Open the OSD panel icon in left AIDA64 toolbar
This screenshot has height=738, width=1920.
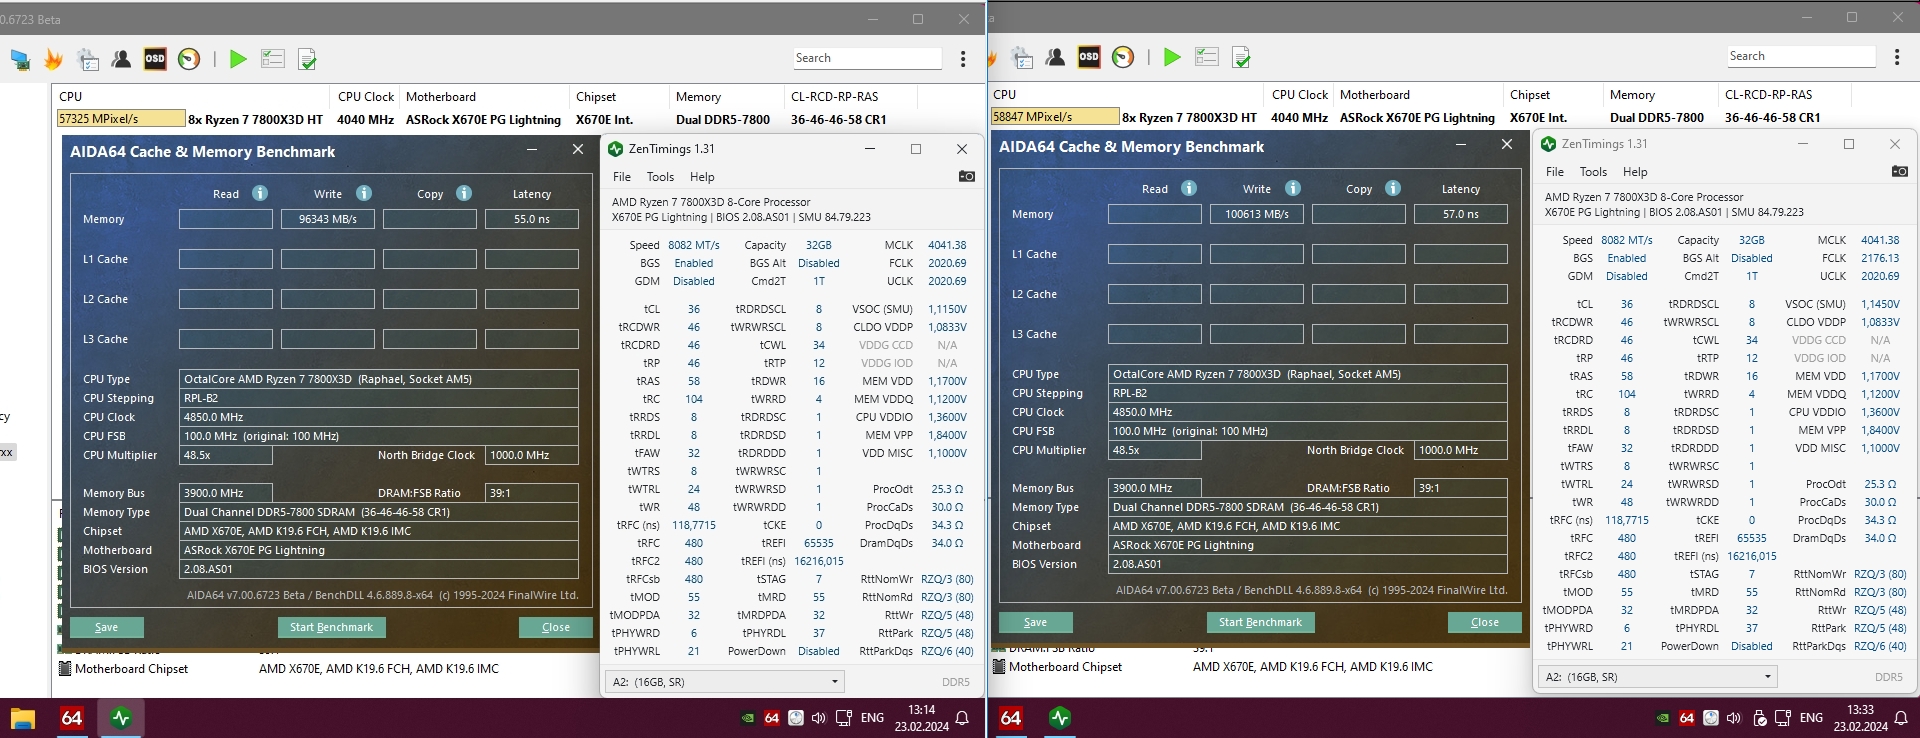(155, 59)
